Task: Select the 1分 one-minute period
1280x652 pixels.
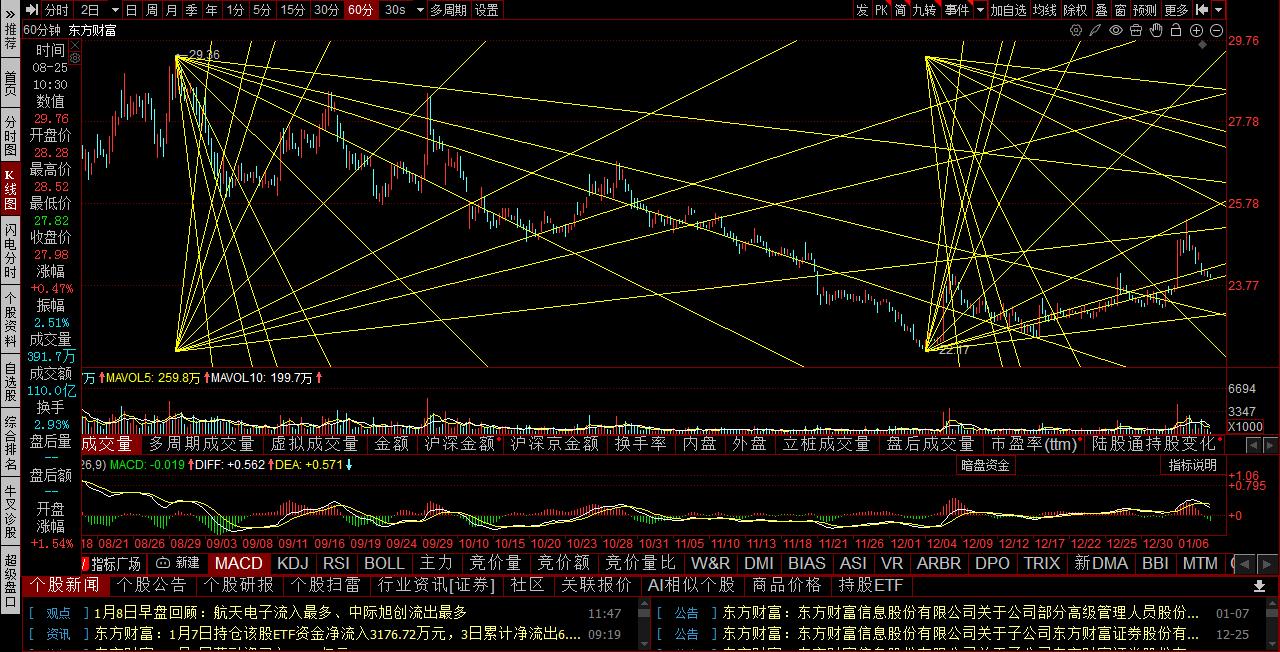Action: coord(235,10)
